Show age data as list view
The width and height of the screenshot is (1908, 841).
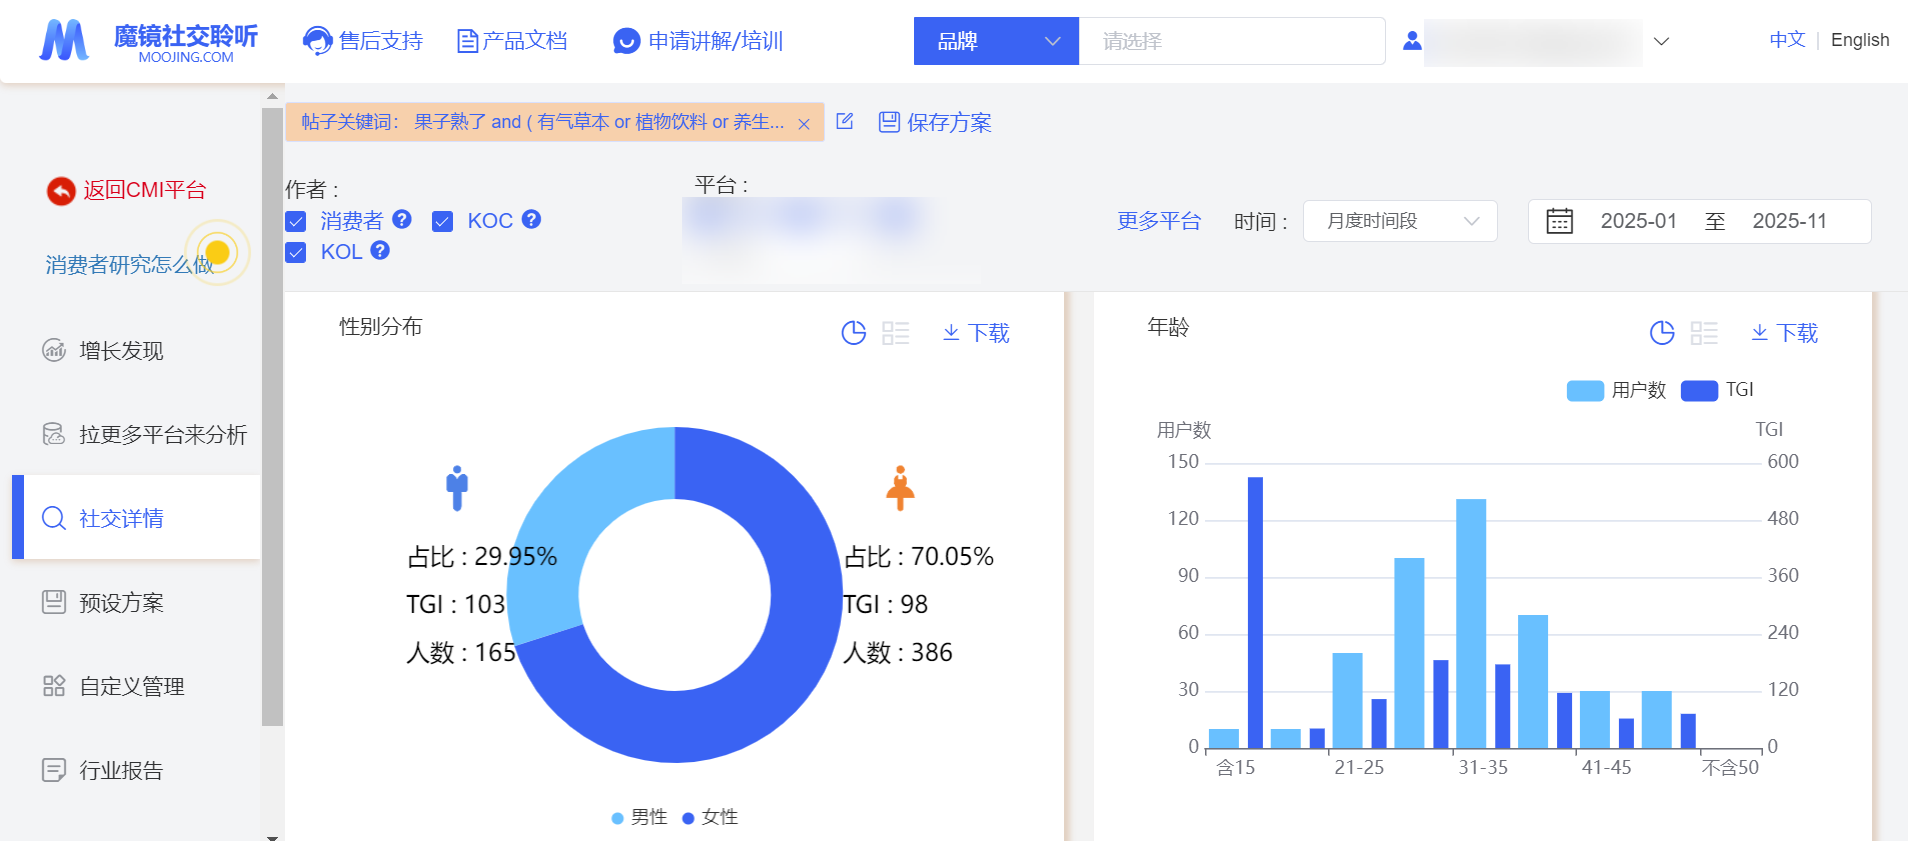(1704, 333)
